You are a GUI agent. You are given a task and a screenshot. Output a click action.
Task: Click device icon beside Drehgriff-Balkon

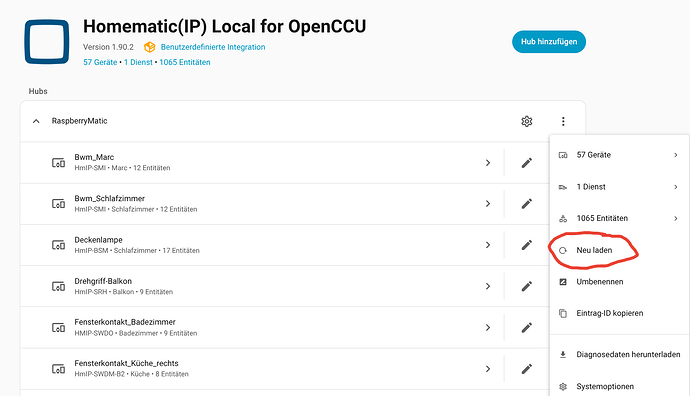59,286
